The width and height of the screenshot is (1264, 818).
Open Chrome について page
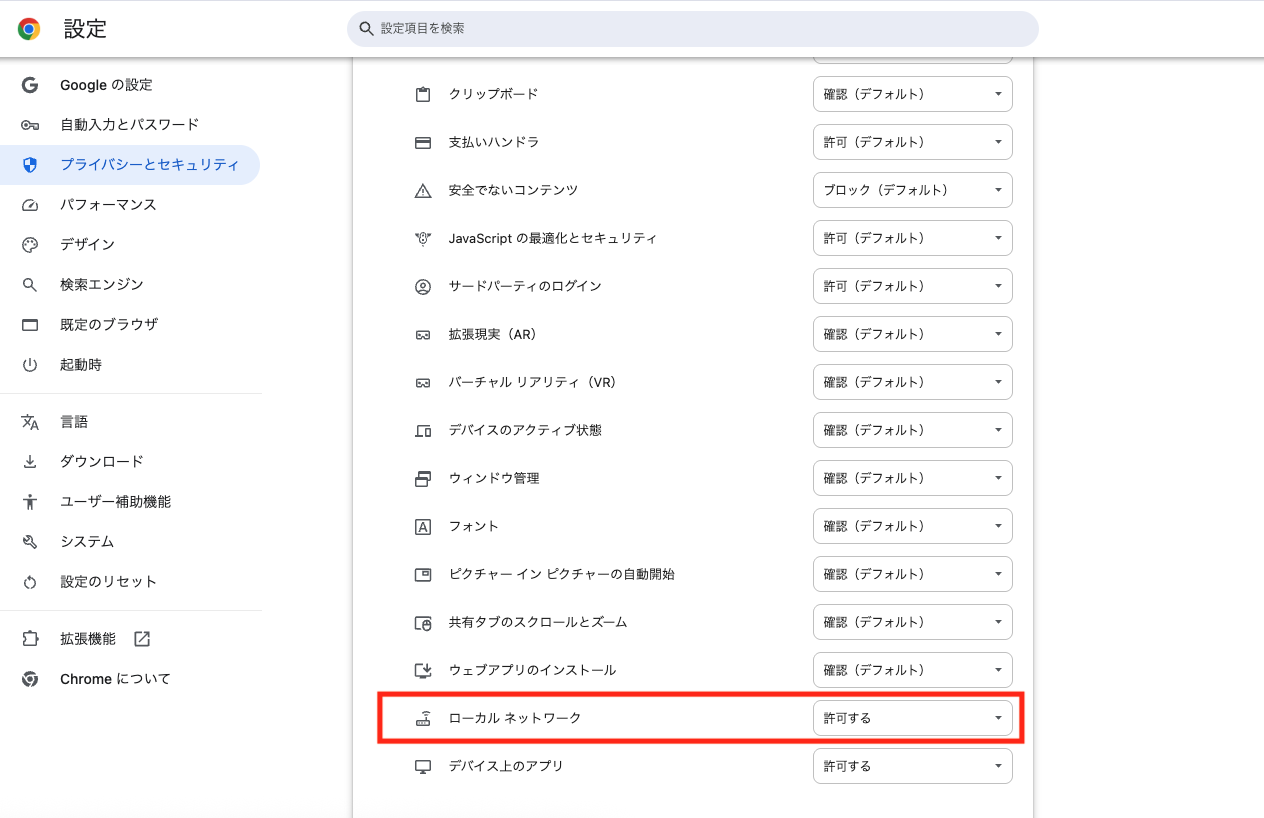point(130,679)
